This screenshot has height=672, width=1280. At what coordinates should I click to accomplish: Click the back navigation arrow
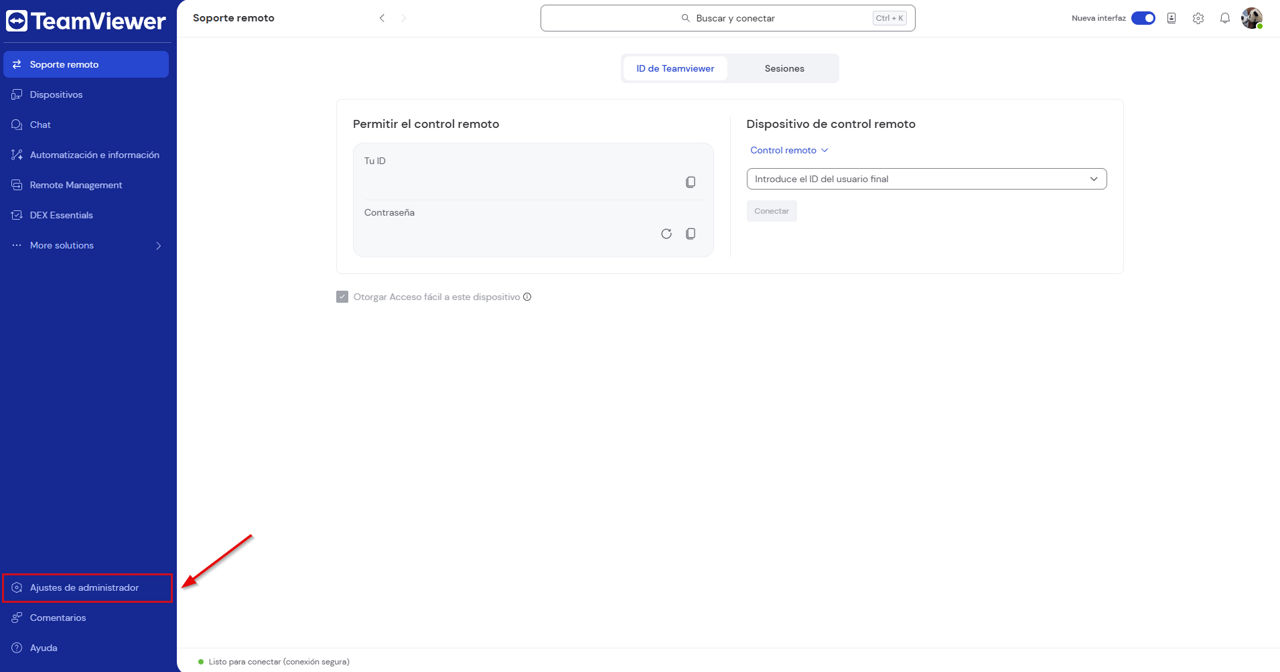pyautogui.click(x=382, y=18)
